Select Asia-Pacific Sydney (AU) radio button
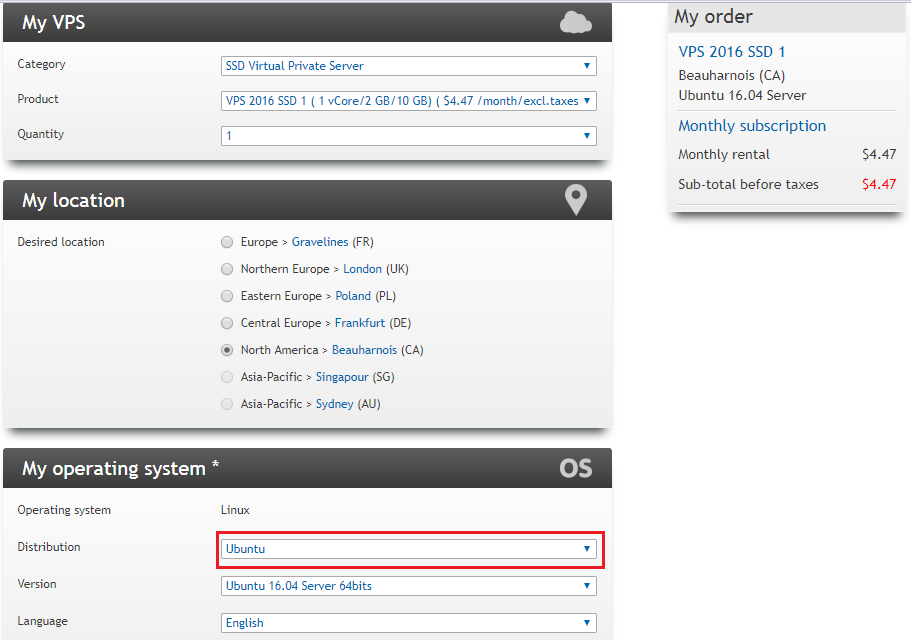The height and width of the screenshot is (640, 911). point(227,404)
